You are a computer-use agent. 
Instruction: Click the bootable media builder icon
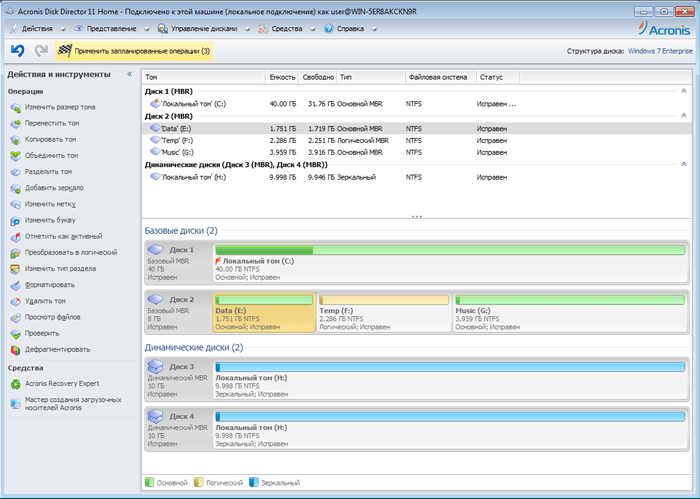pos(16,403)
